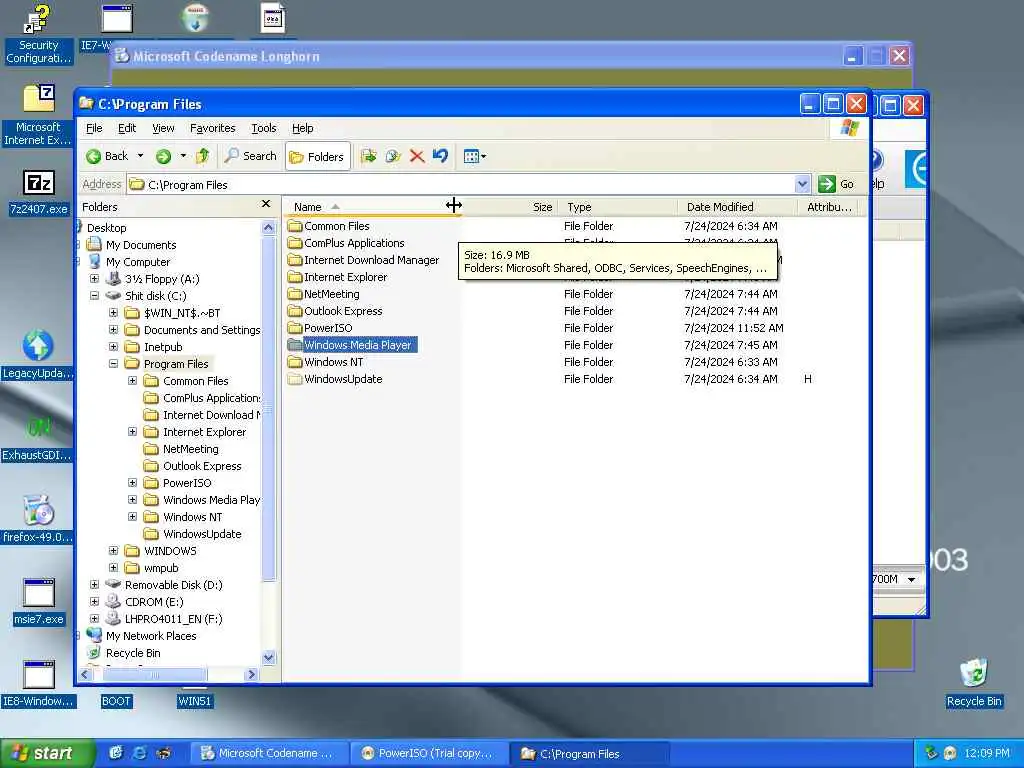Sort by the Date Modified column
Screen dimensions: 1024x768
coord(738,207)
